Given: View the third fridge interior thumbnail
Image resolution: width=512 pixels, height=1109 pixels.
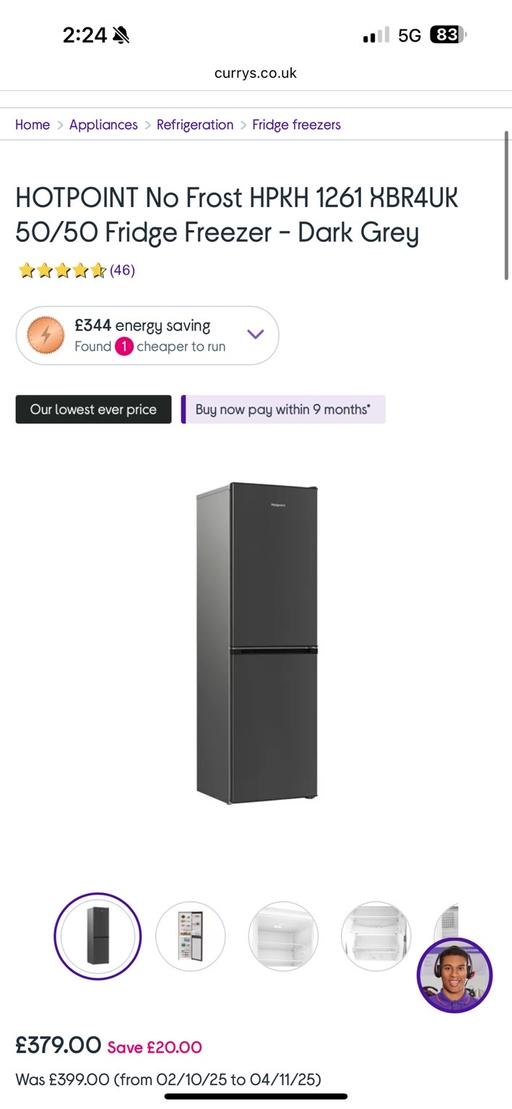Looking at the screenshot, I should [283, 936].
